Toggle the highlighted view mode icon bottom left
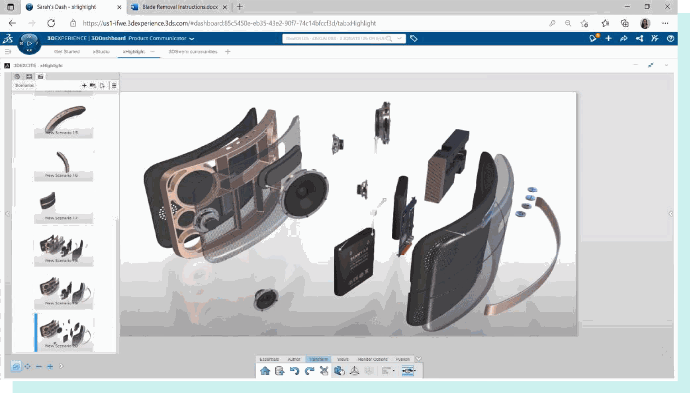The height and width of the screenshot is (394, 690). (16, 366)
